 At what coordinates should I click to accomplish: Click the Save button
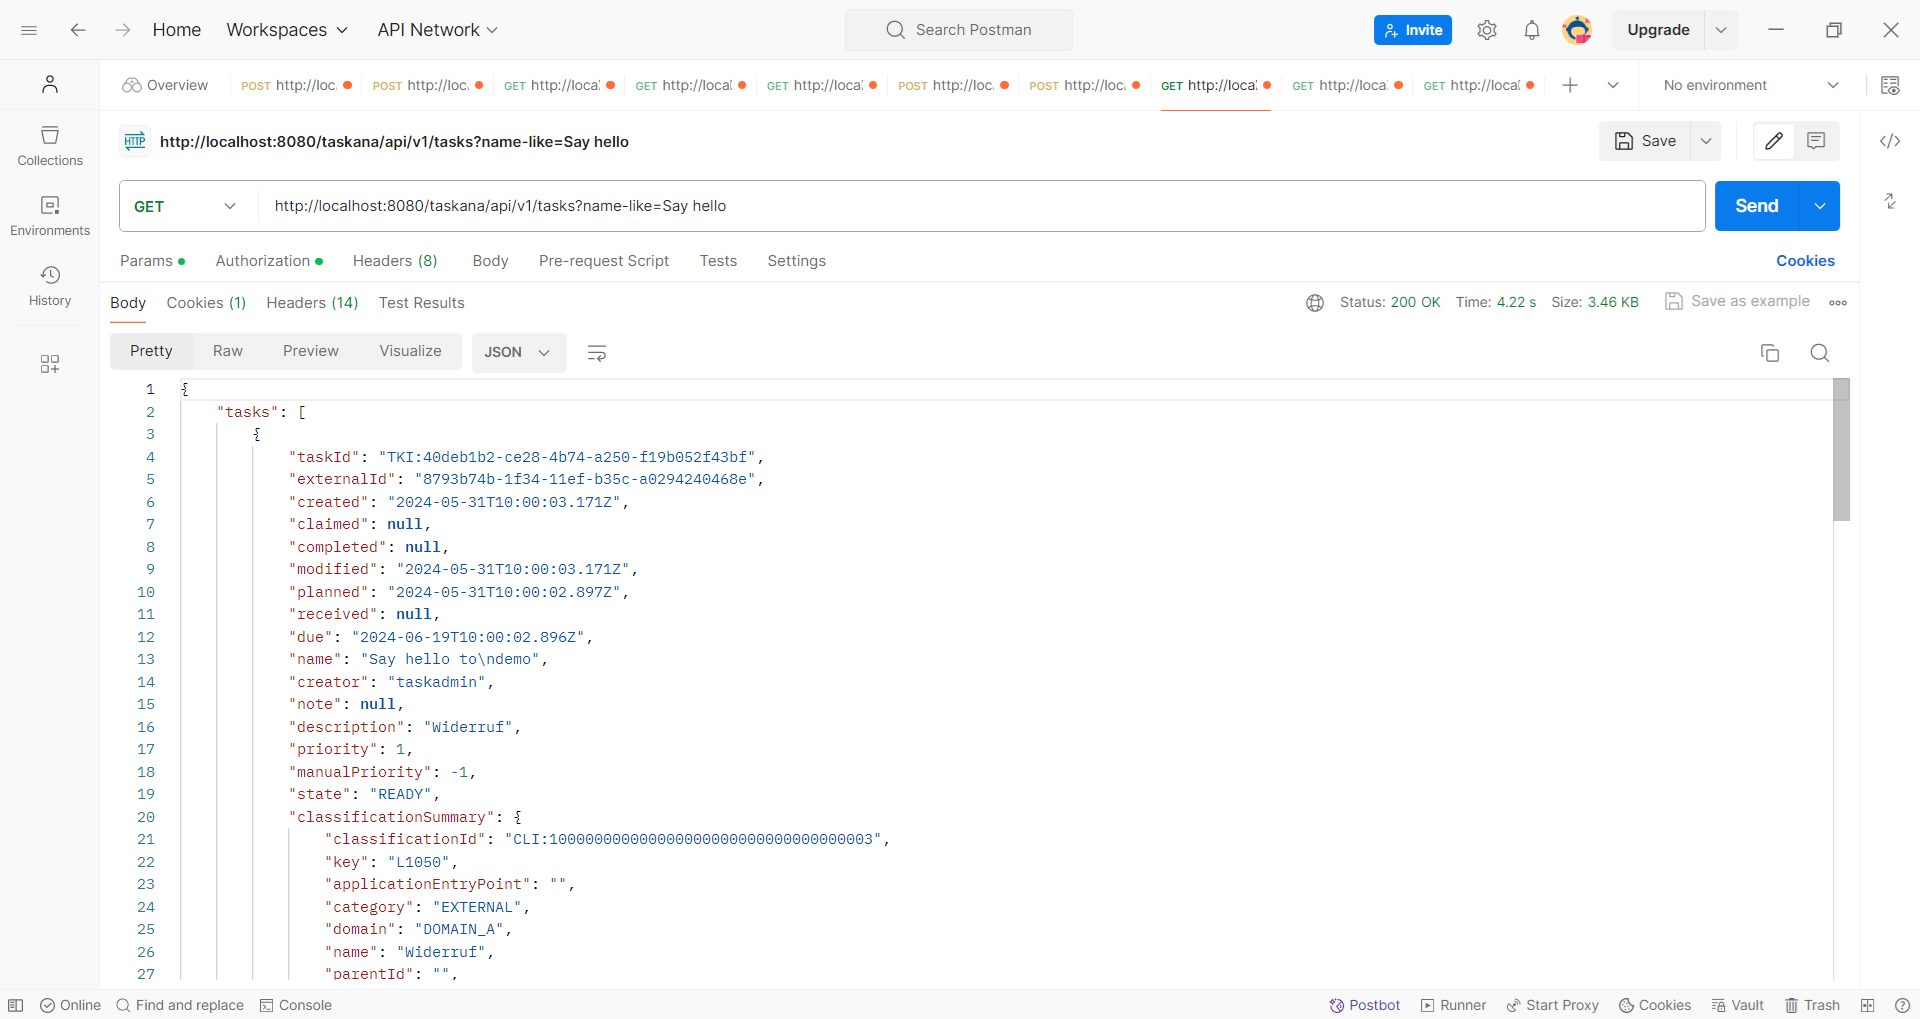(1645, 141)
